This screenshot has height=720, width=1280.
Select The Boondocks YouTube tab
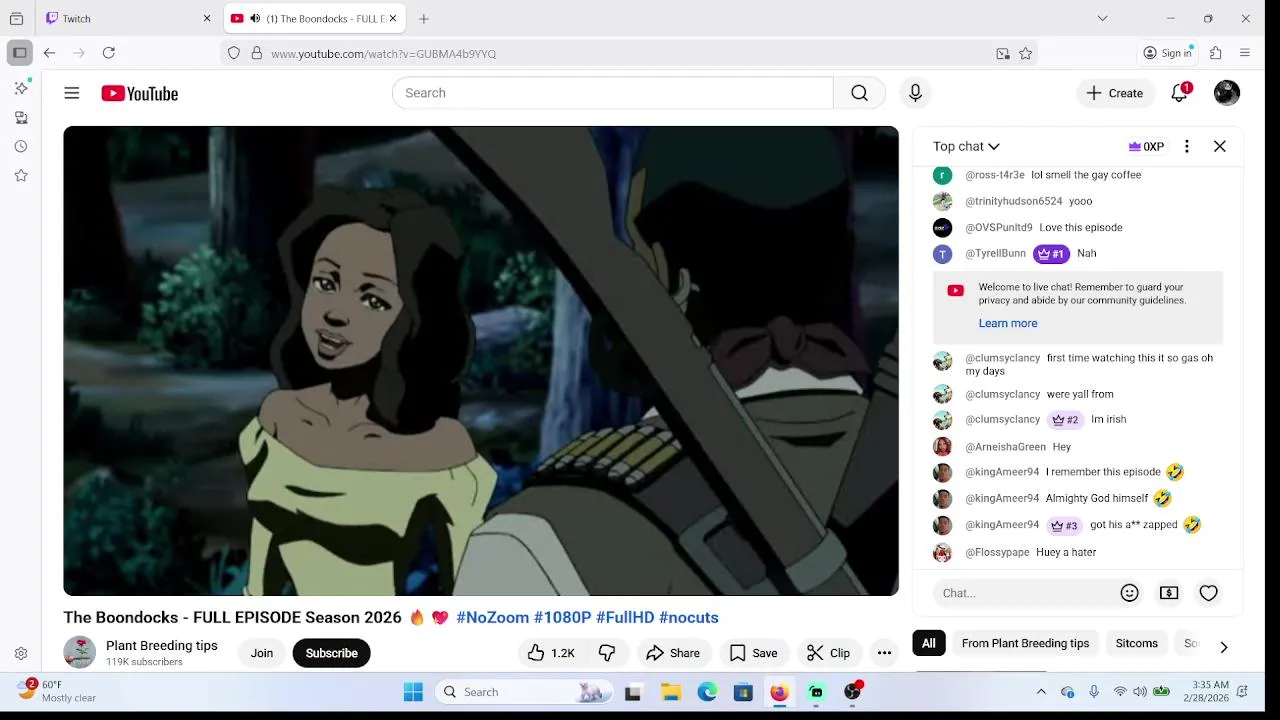click(x=315, y=19)
